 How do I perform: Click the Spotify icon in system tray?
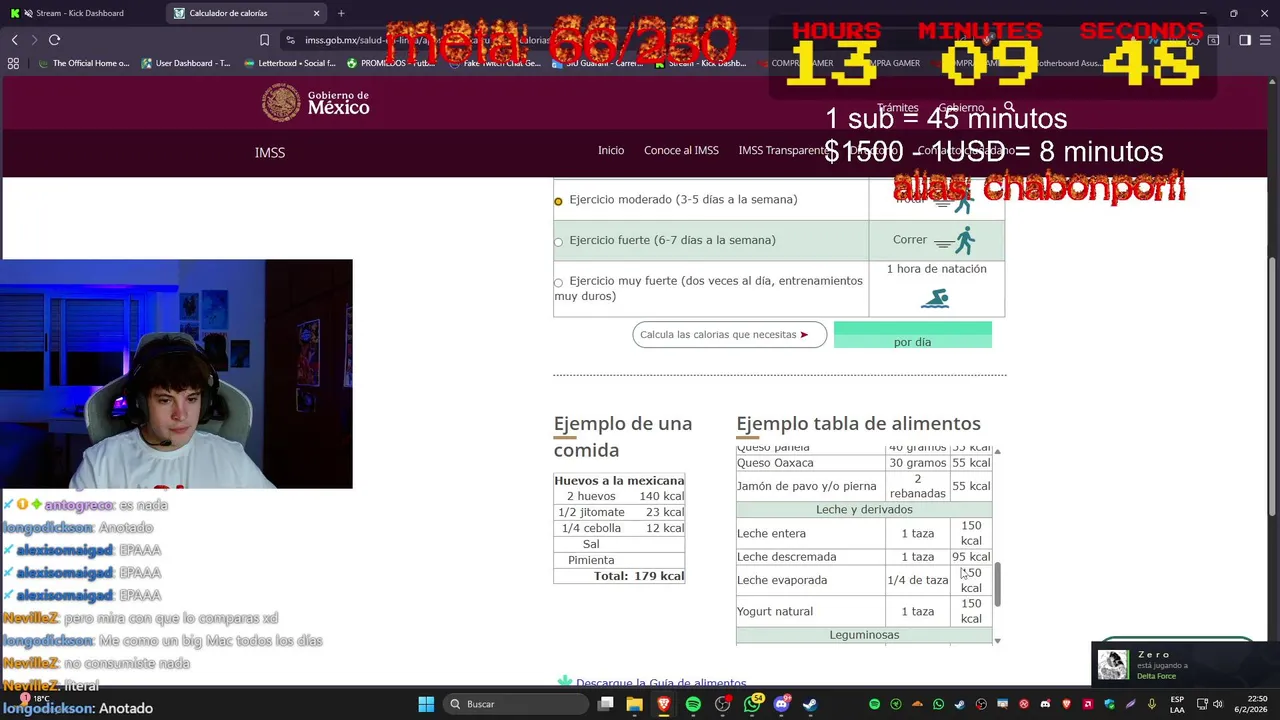point(874,704)
